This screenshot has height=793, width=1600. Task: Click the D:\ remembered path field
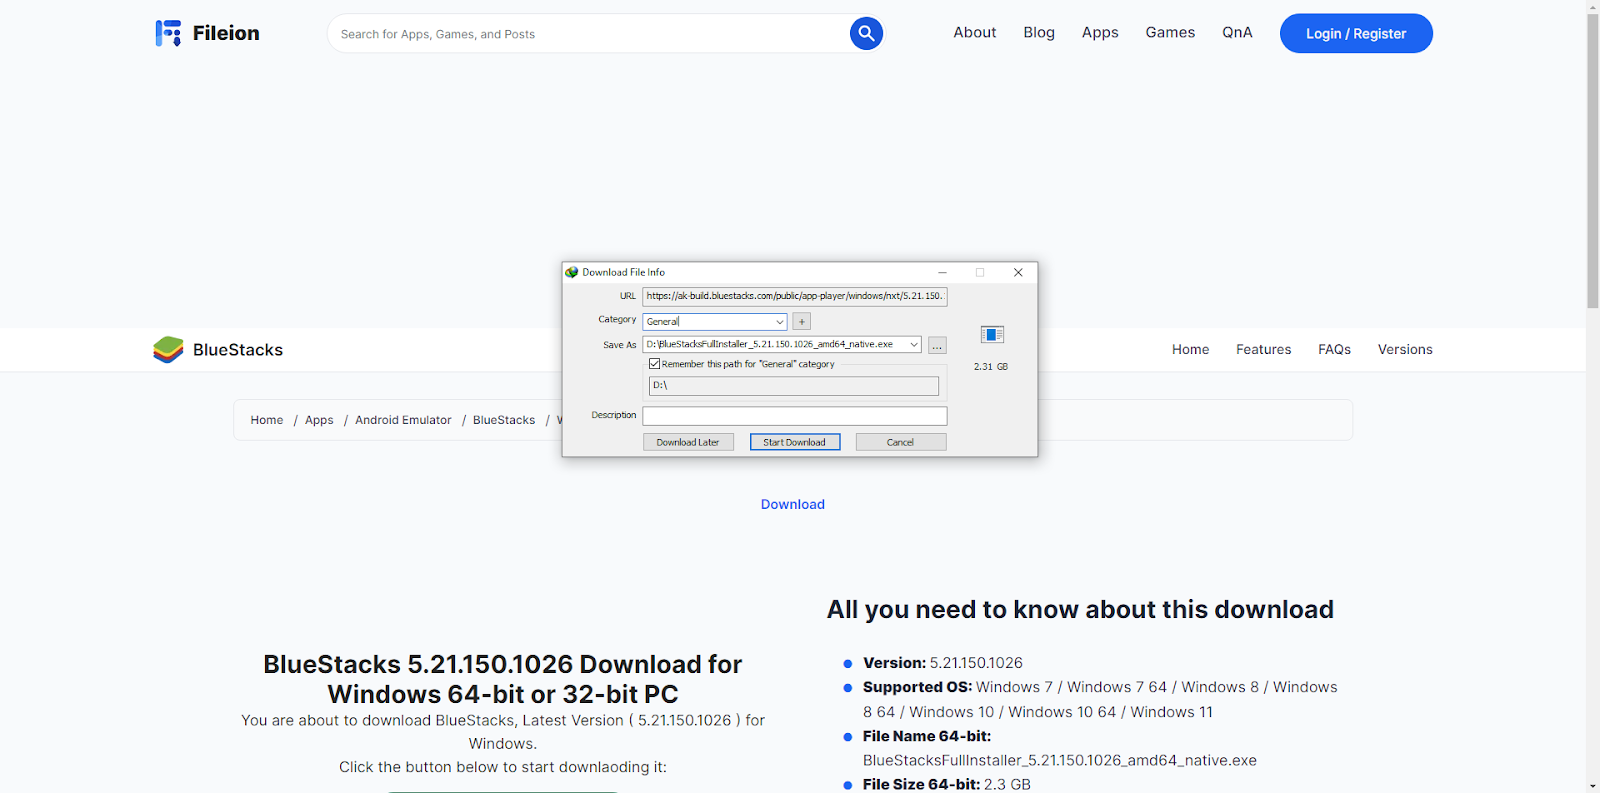pos(794,386)
